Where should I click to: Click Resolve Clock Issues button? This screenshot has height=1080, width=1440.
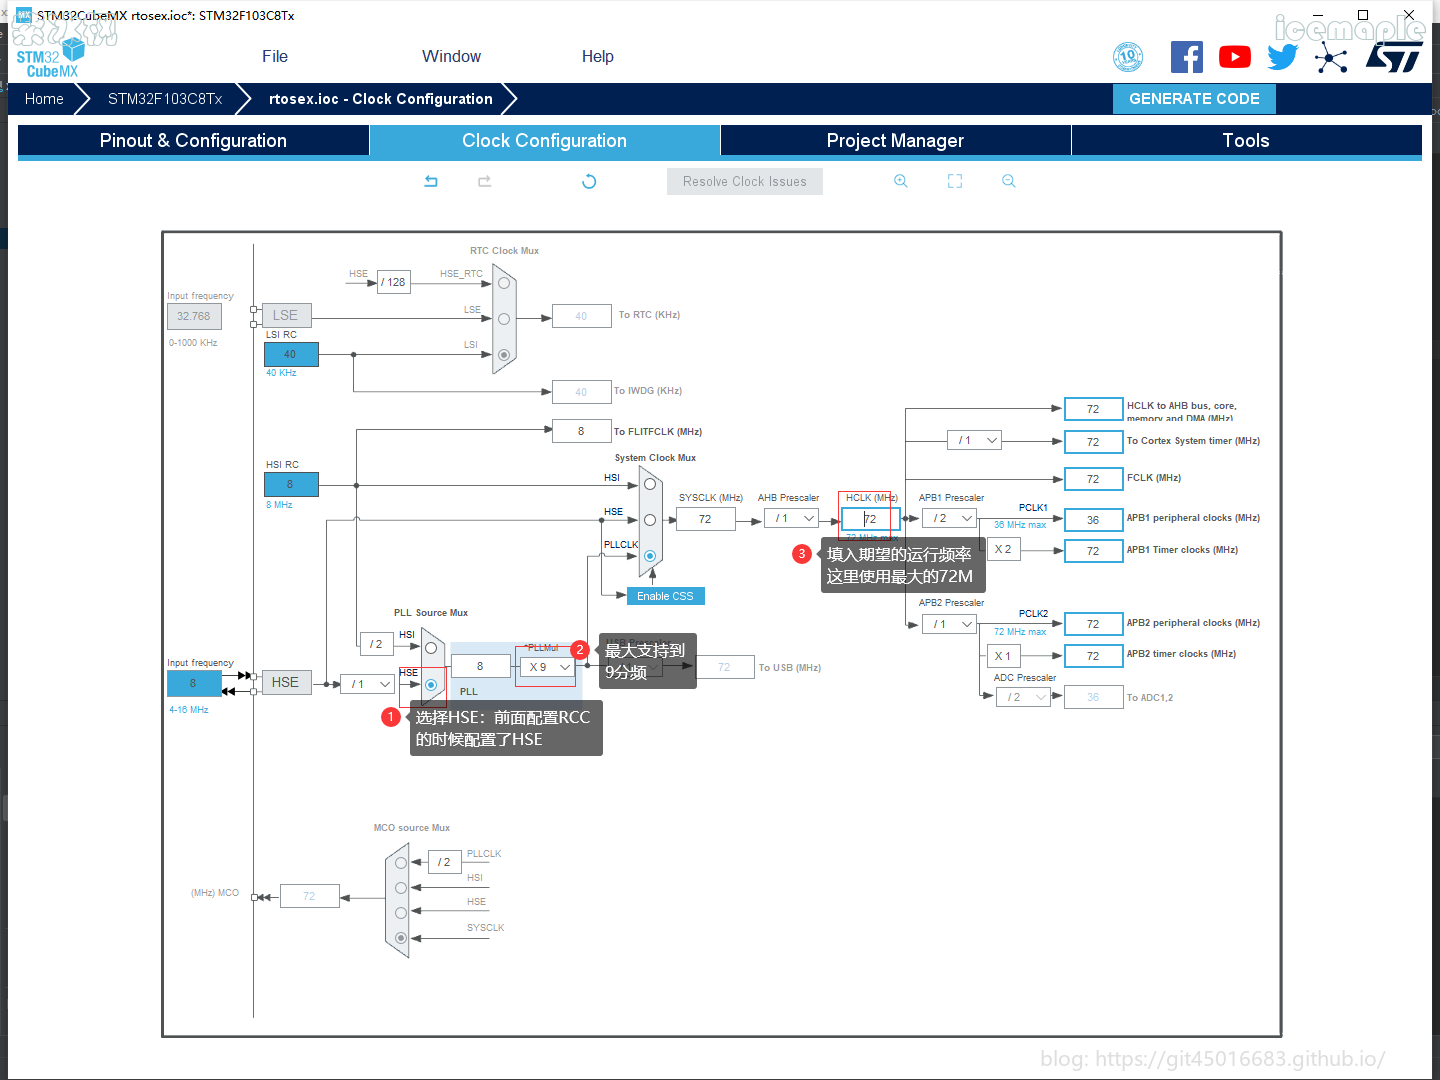coord(745,181)
